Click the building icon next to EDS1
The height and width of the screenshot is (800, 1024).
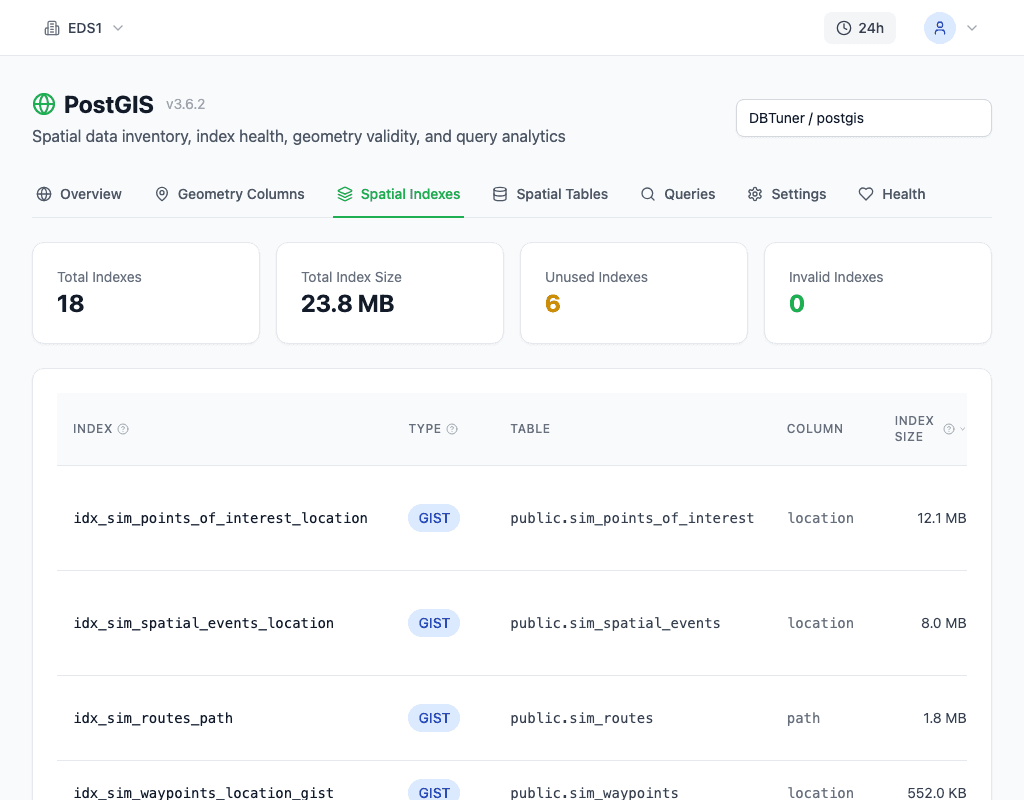[x=52, y=28]
